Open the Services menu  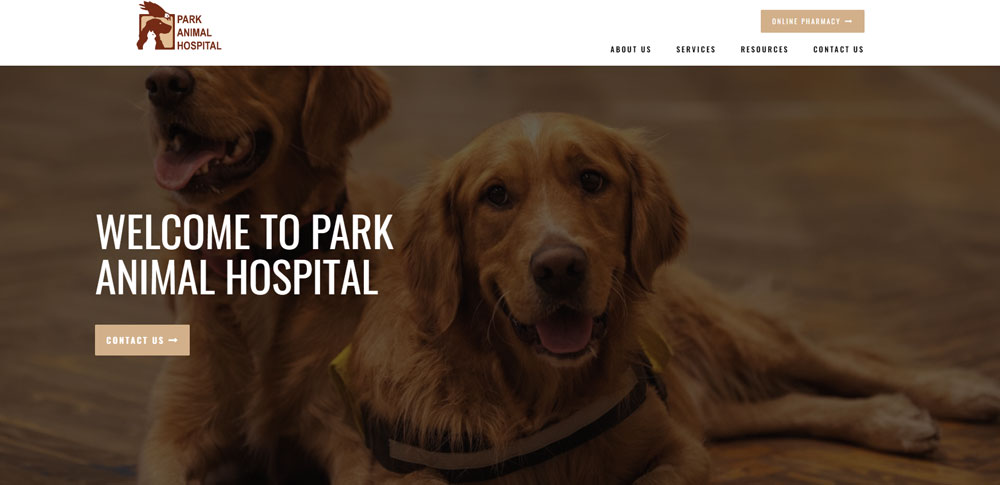[696, 50]
